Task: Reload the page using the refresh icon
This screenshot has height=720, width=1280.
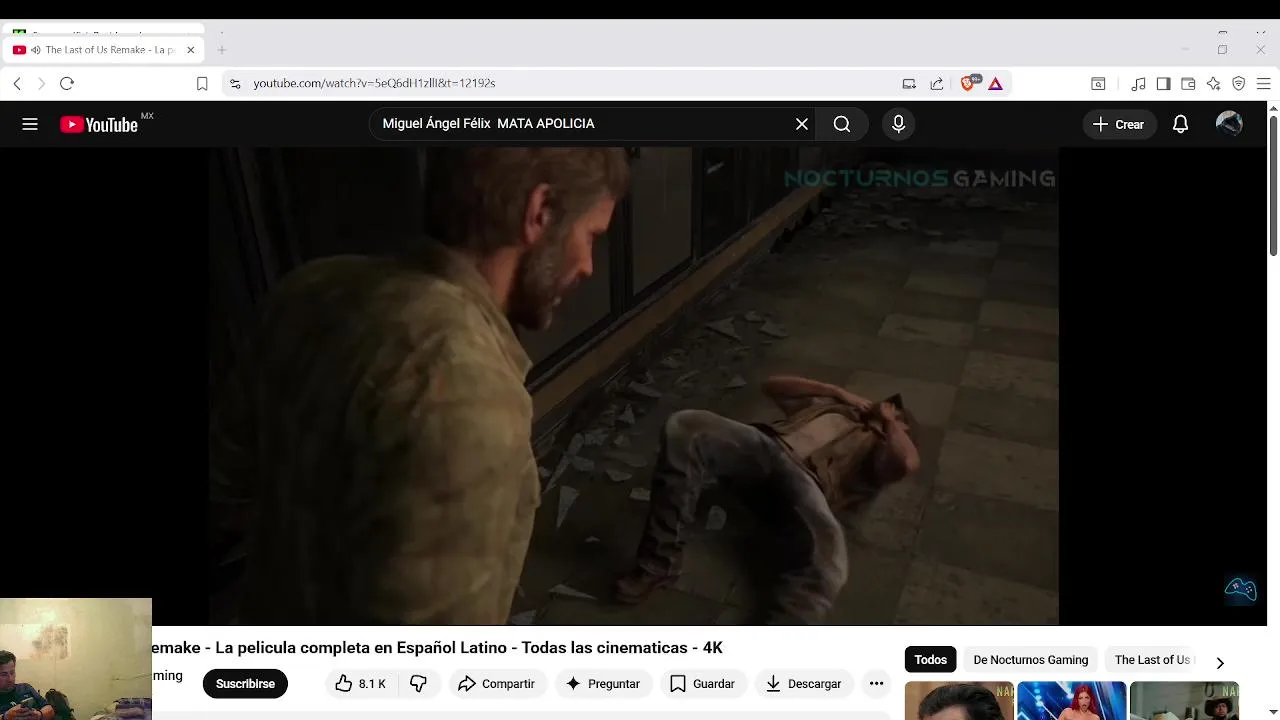Action: [67, 84]
